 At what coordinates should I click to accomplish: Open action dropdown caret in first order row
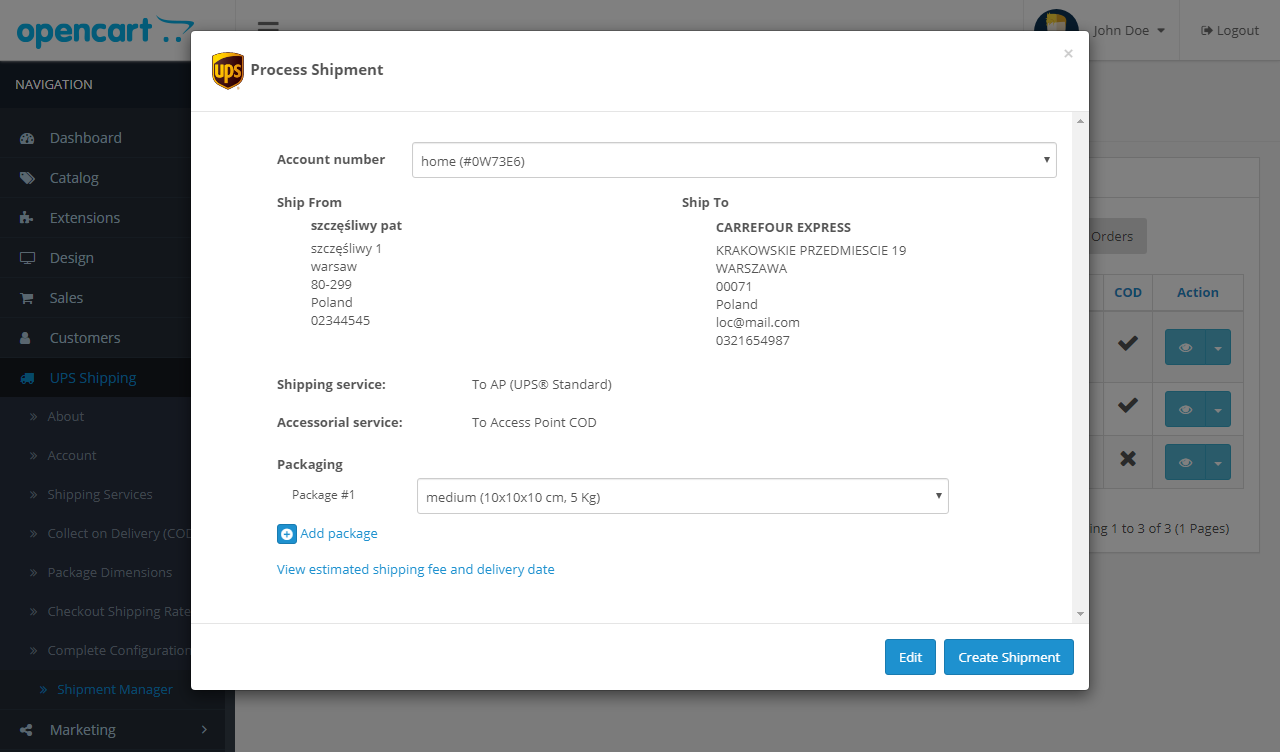click(1218, 347)
